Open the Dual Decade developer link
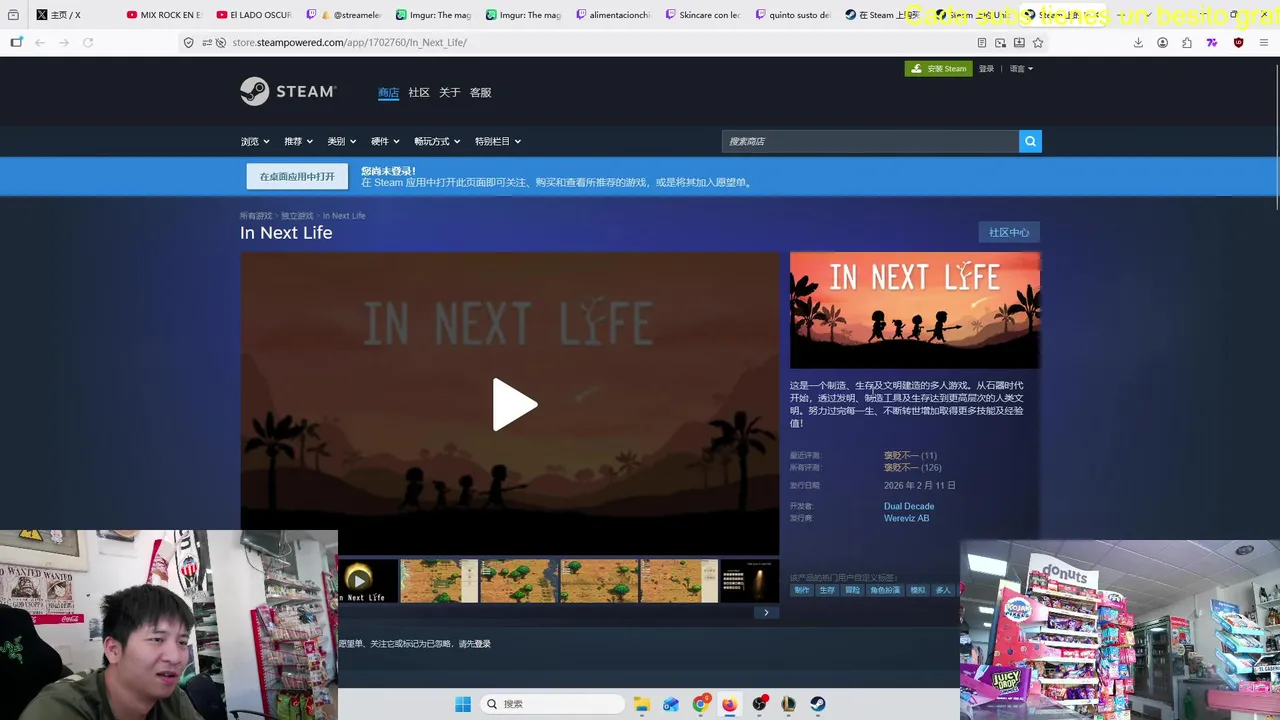Image resolution: width=1280 pixels, height=720 pixels. [x=909, y=506]
